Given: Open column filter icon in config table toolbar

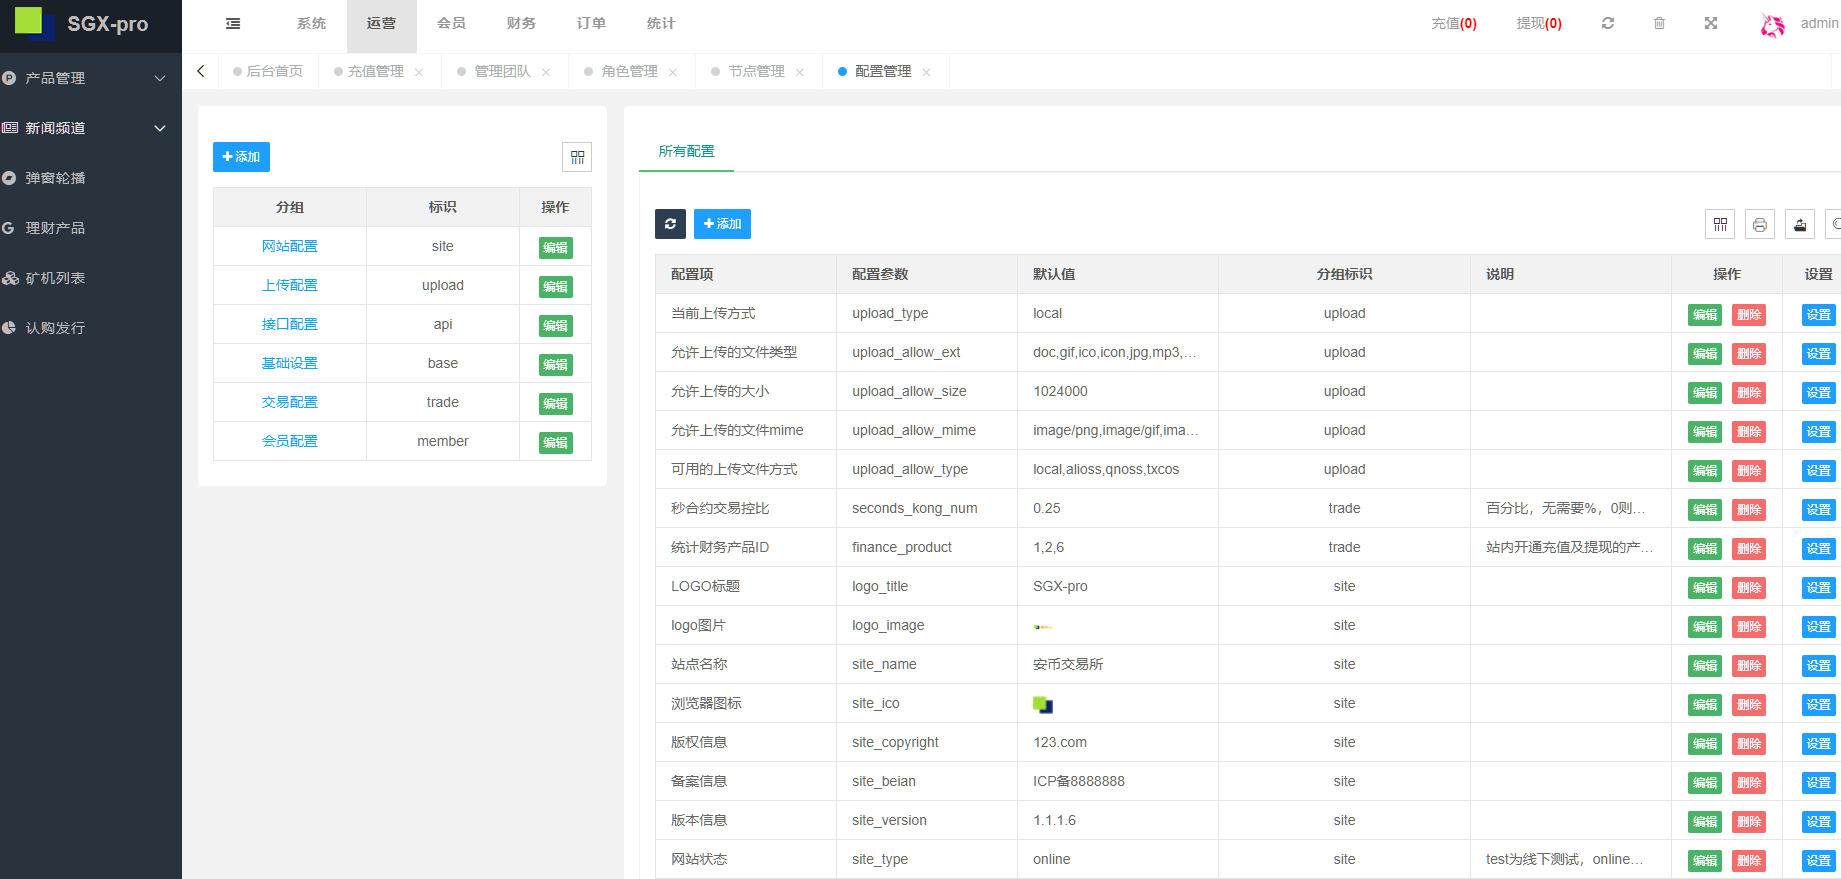Looking at the screenshot, I should 1720,225.
